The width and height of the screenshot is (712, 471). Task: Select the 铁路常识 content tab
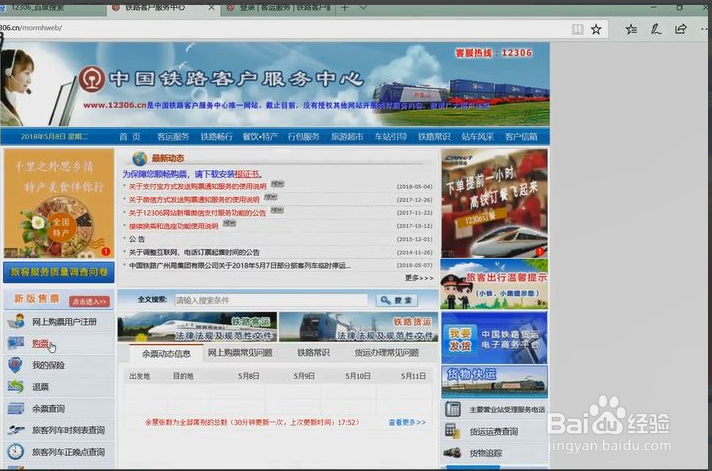coord(313,353)
